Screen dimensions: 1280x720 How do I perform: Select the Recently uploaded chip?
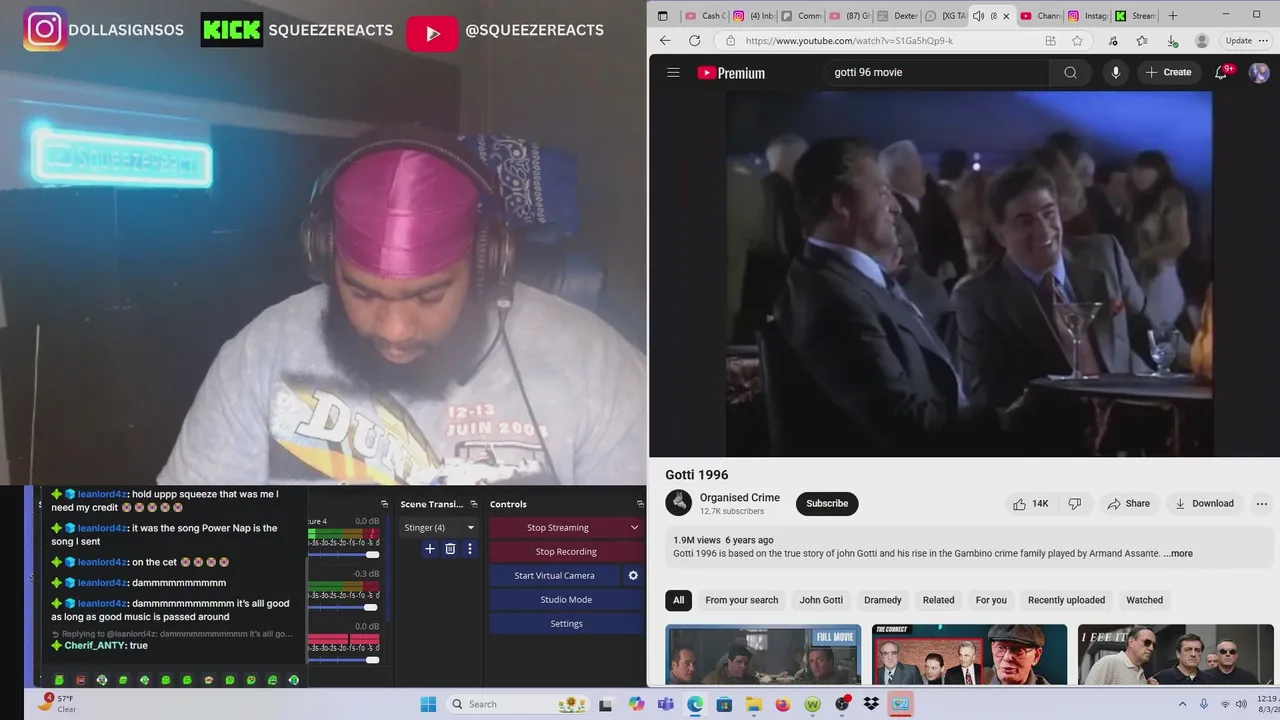(x=1066, y=600)
